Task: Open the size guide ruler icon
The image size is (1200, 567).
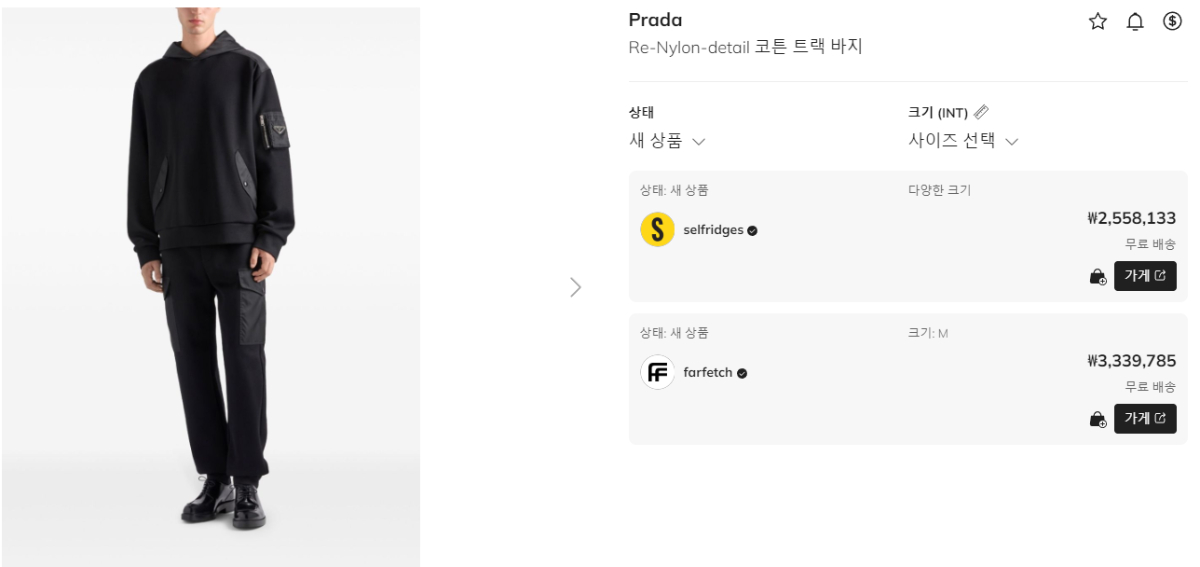Action: pos(981,112)
